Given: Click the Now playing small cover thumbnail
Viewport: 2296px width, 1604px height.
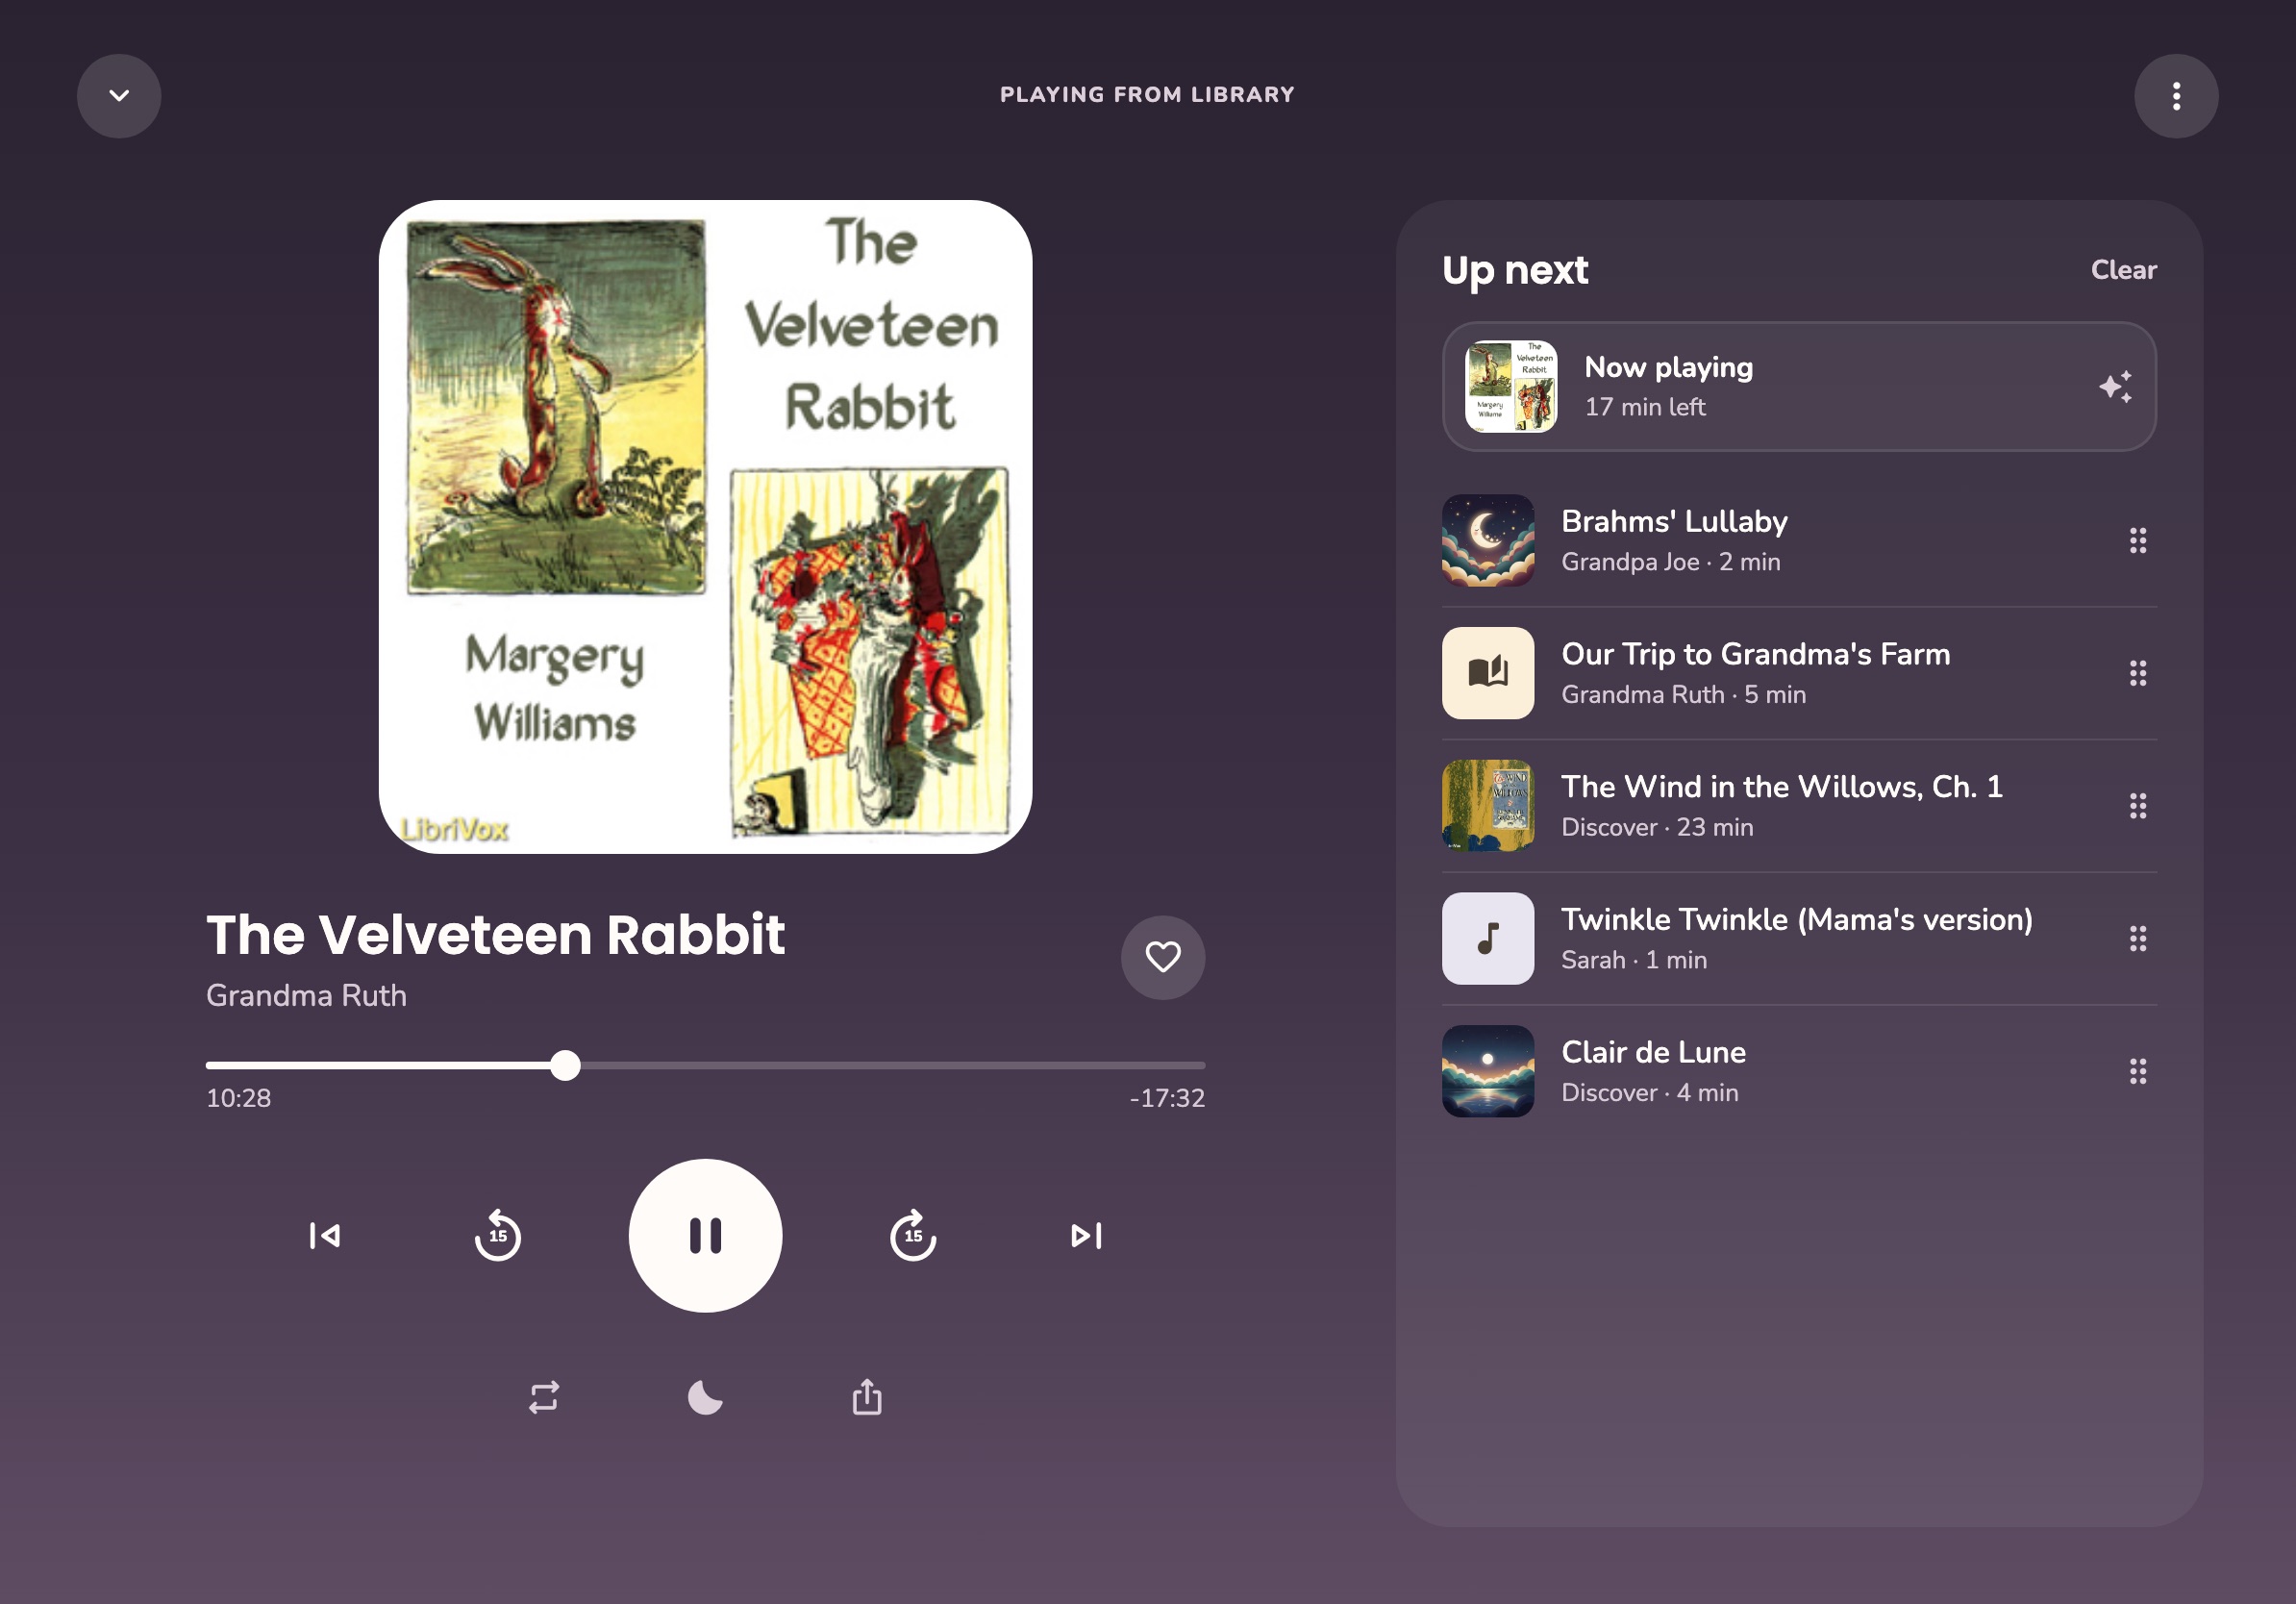Looking at the screenshot, I should click(x=1510, y=386).
